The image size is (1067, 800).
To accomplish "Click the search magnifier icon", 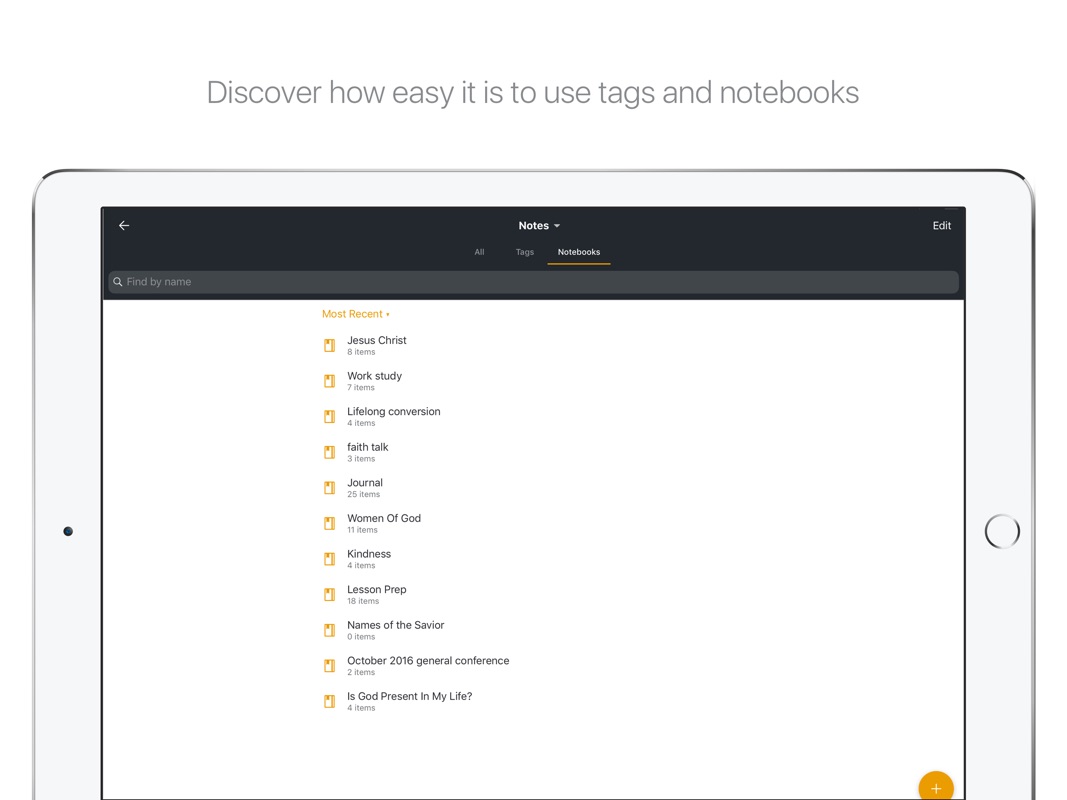I will [x=118, y=282].
